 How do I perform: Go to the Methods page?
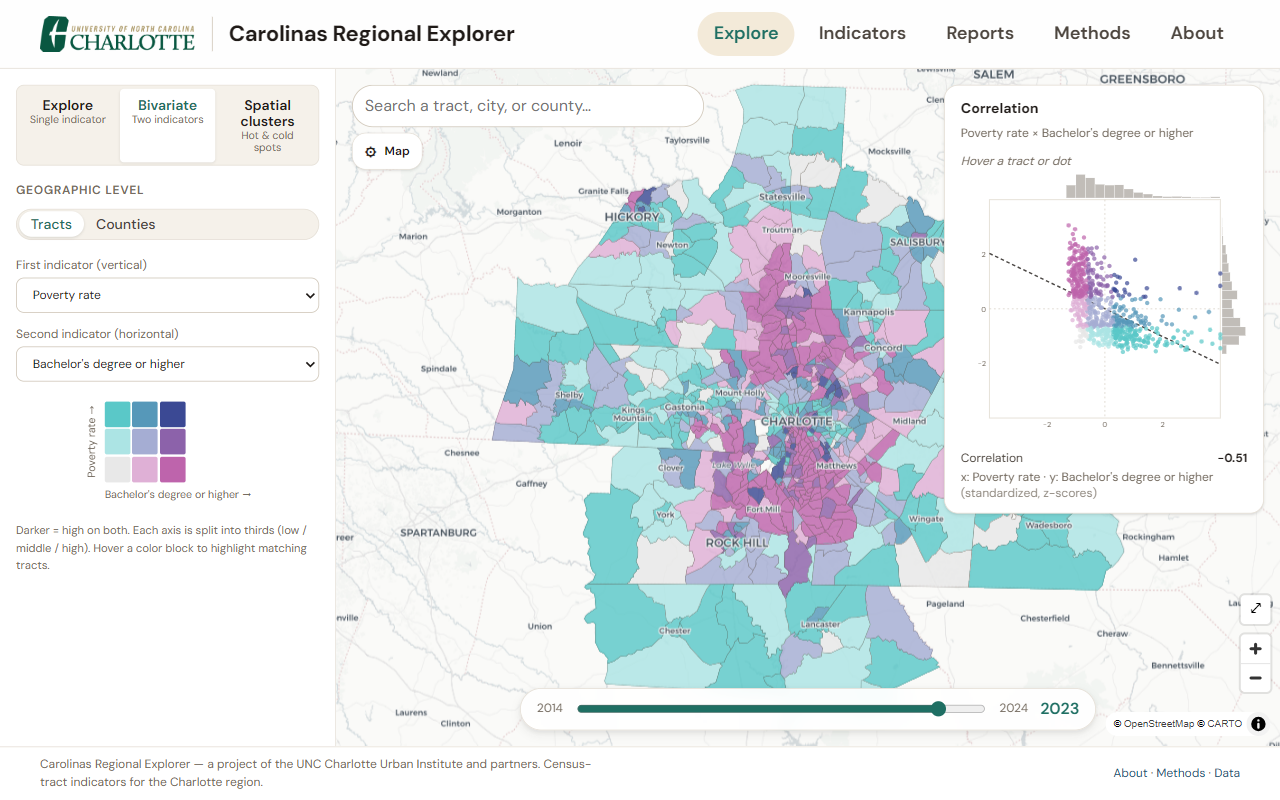coord(1092,33)
